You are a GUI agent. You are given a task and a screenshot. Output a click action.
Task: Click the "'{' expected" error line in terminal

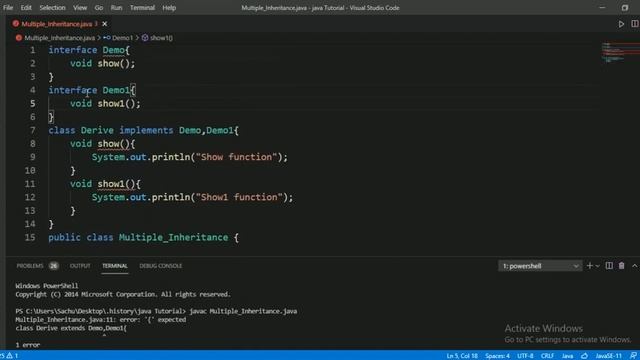[x=100, y=320]
